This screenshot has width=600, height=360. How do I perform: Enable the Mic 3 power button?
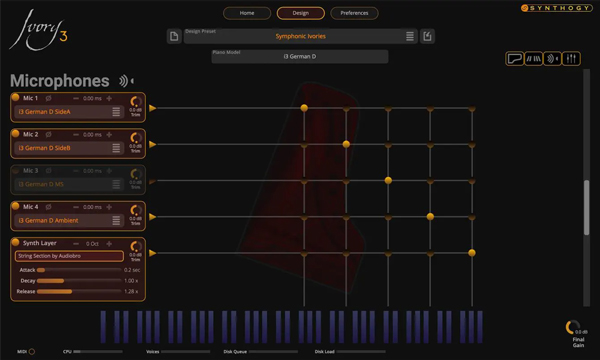[15, 170]
